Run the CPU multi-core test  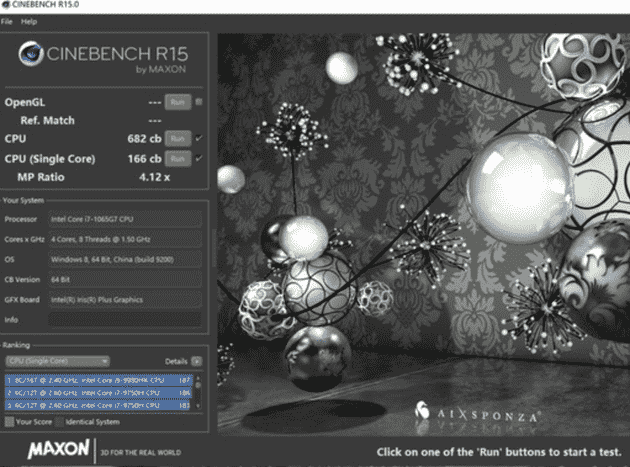(178, 139)
